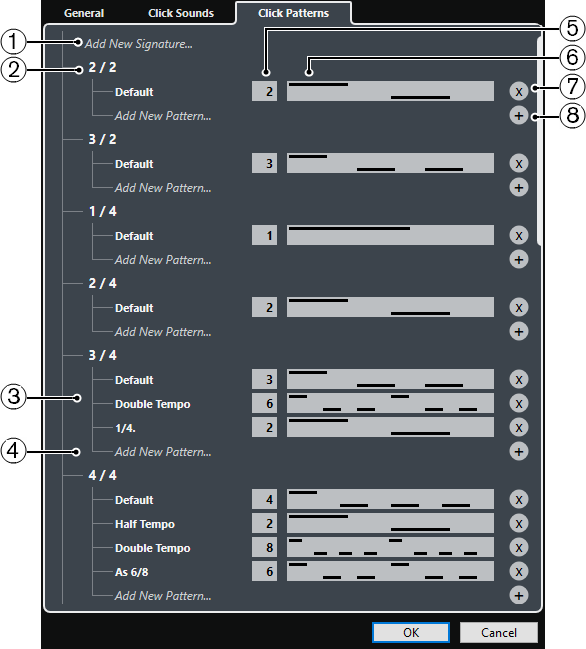Confirm with the OK button

click(x=411, y=632)
